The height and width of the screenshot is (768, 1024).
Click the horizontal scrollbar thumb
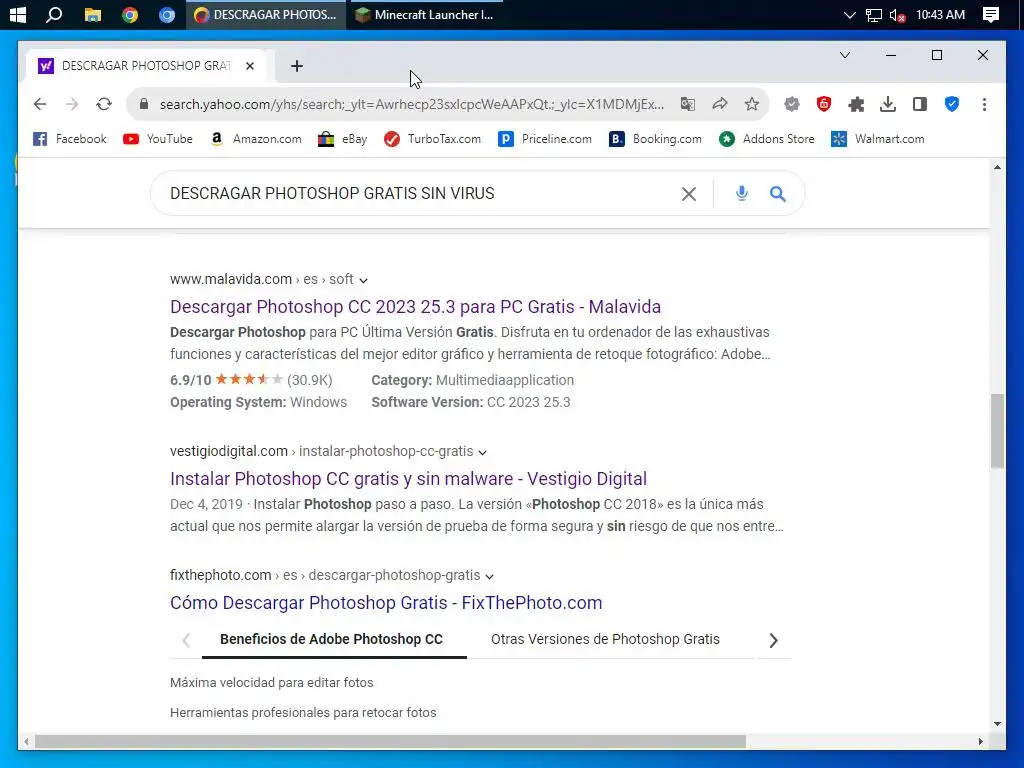tap(390, 741)
